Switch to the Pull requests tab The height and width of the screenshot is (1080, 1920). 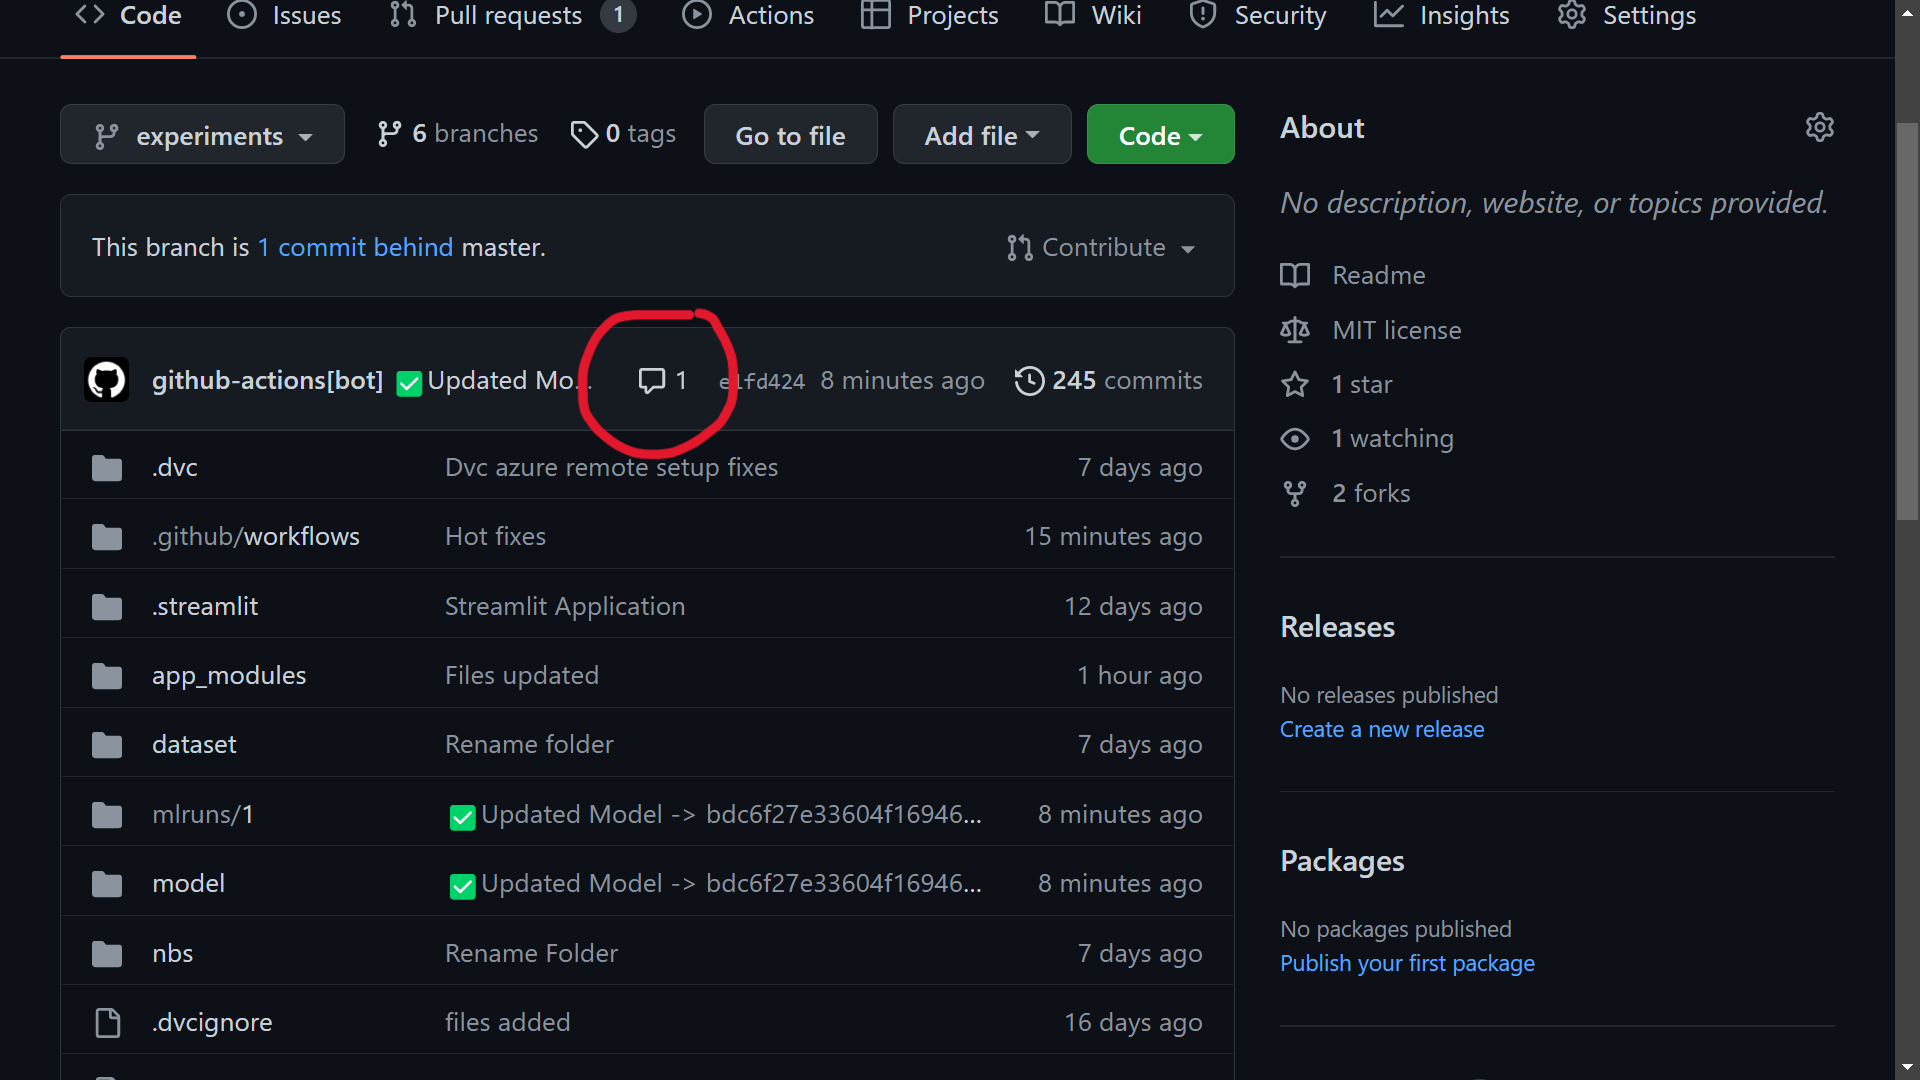click(512, 16)
